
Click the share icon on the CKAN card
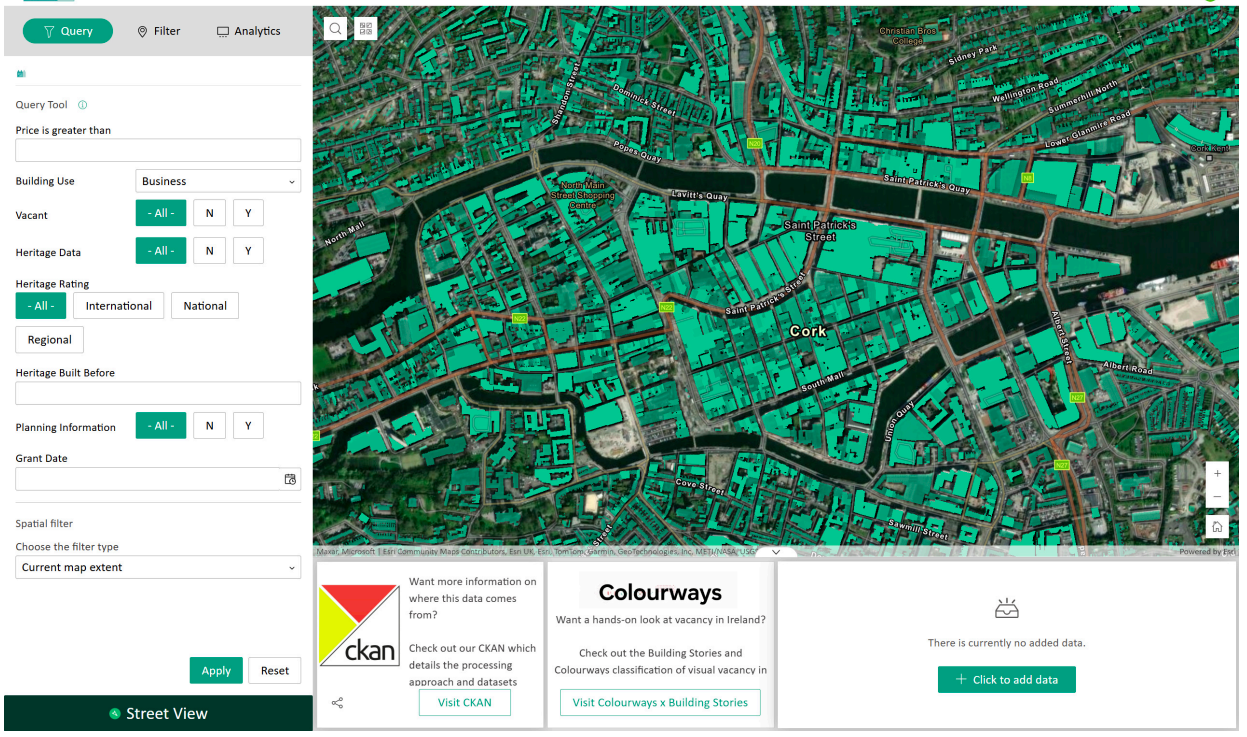click(337, 702)
